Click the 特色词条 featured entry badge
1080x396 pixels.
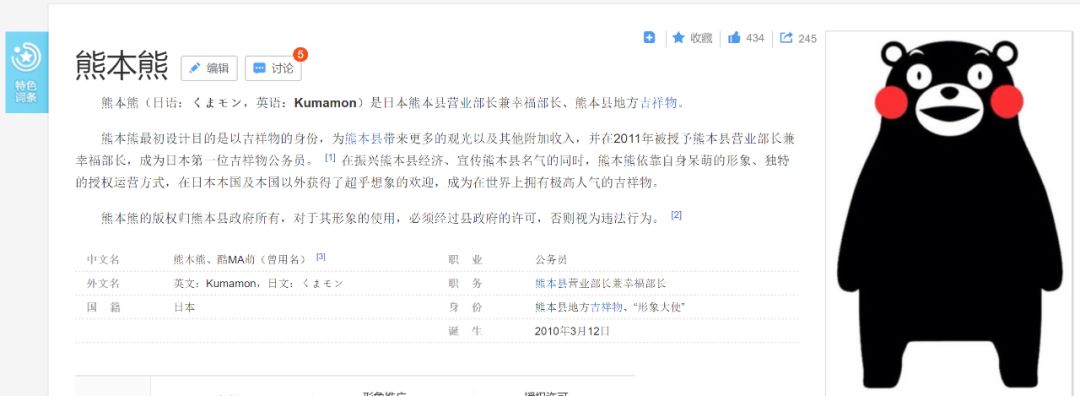tap(26, 72)
